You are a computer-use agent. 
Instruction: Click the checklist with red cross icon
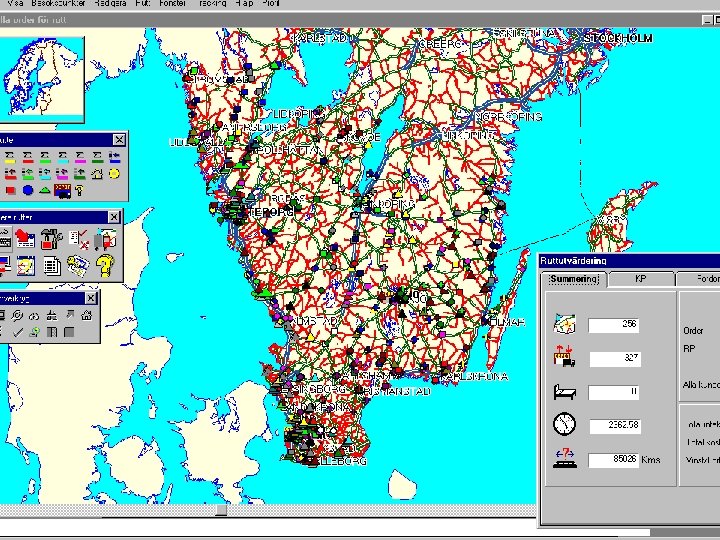click(78, 239)
